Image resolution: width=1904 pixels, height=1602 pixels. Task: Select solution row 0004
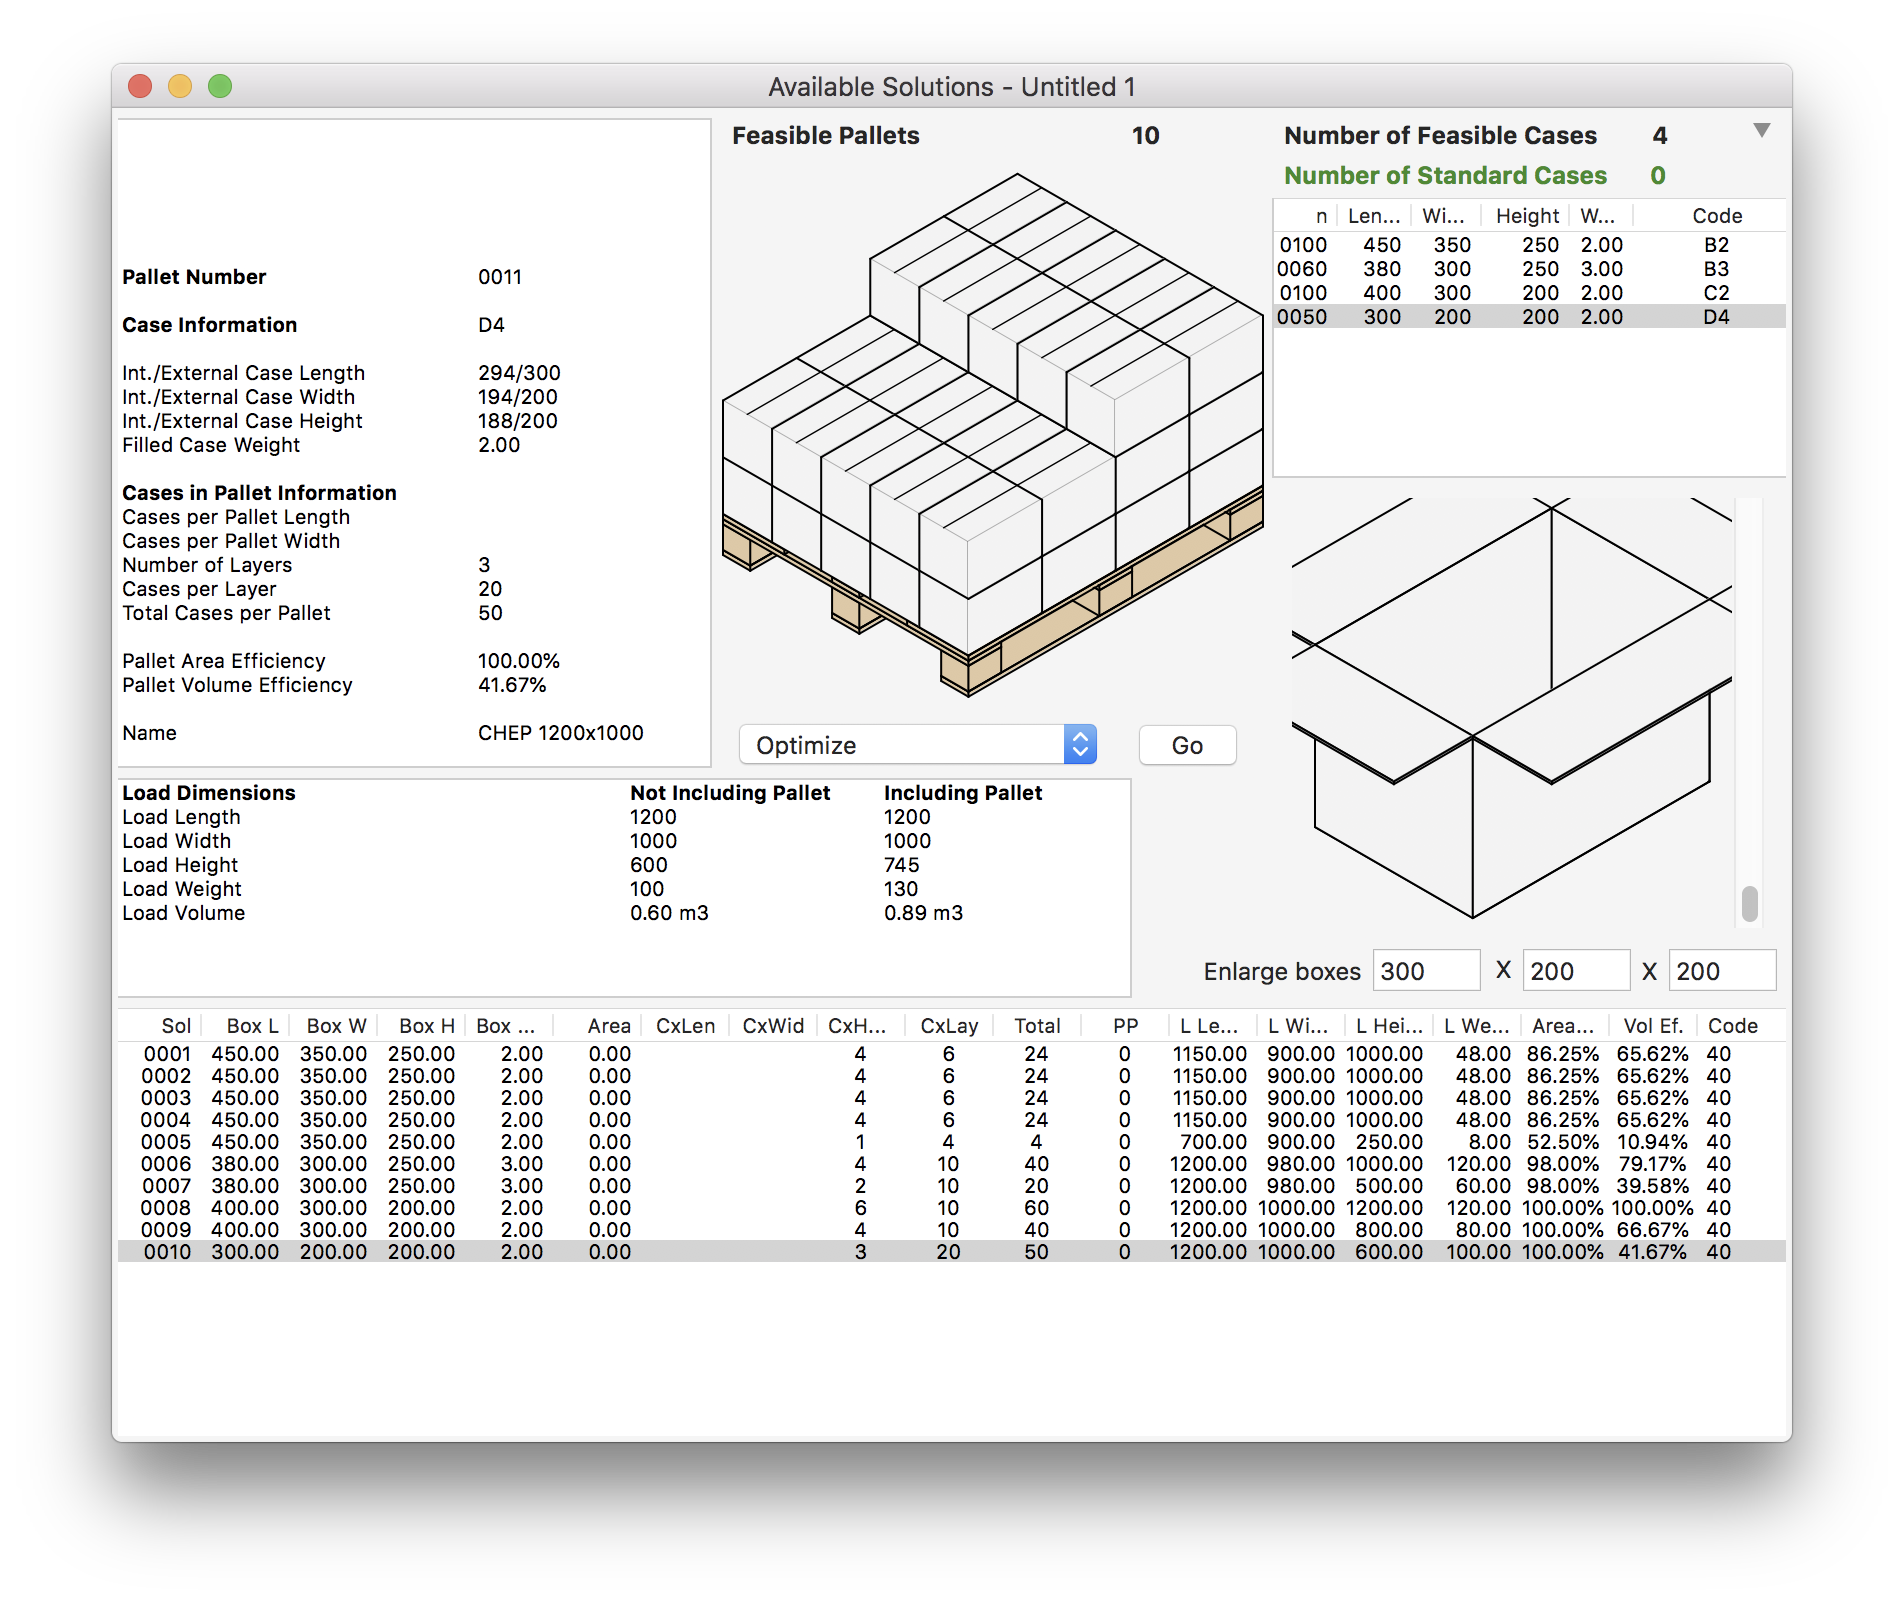[951, 1120]
